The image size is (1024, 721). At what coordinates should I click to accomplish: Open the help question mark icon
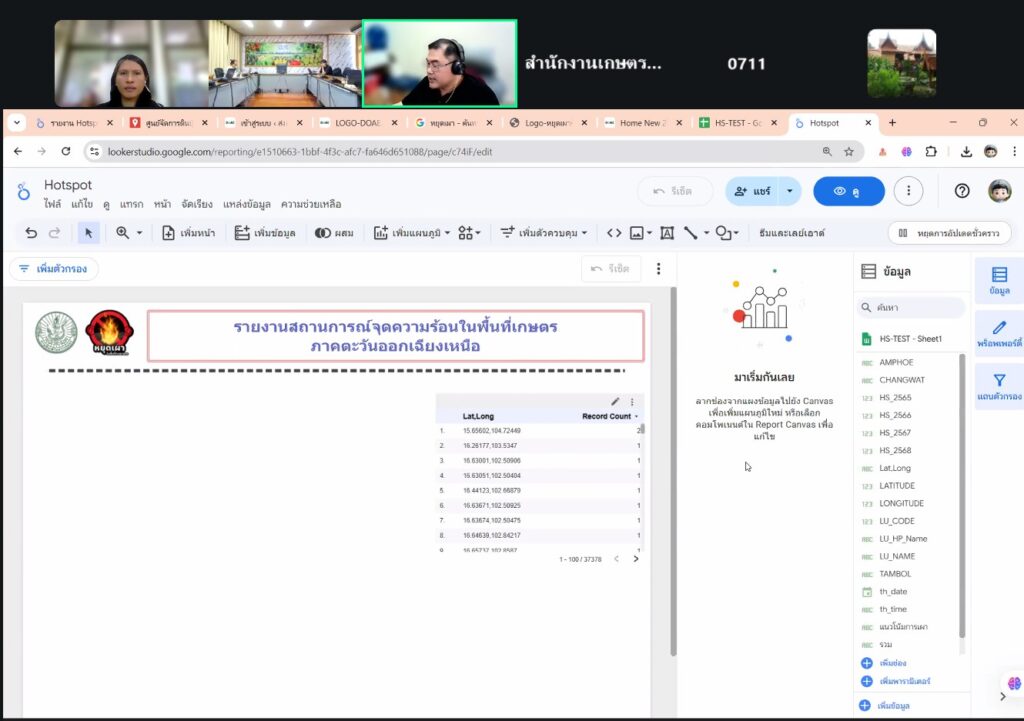[x=962, y=191]
